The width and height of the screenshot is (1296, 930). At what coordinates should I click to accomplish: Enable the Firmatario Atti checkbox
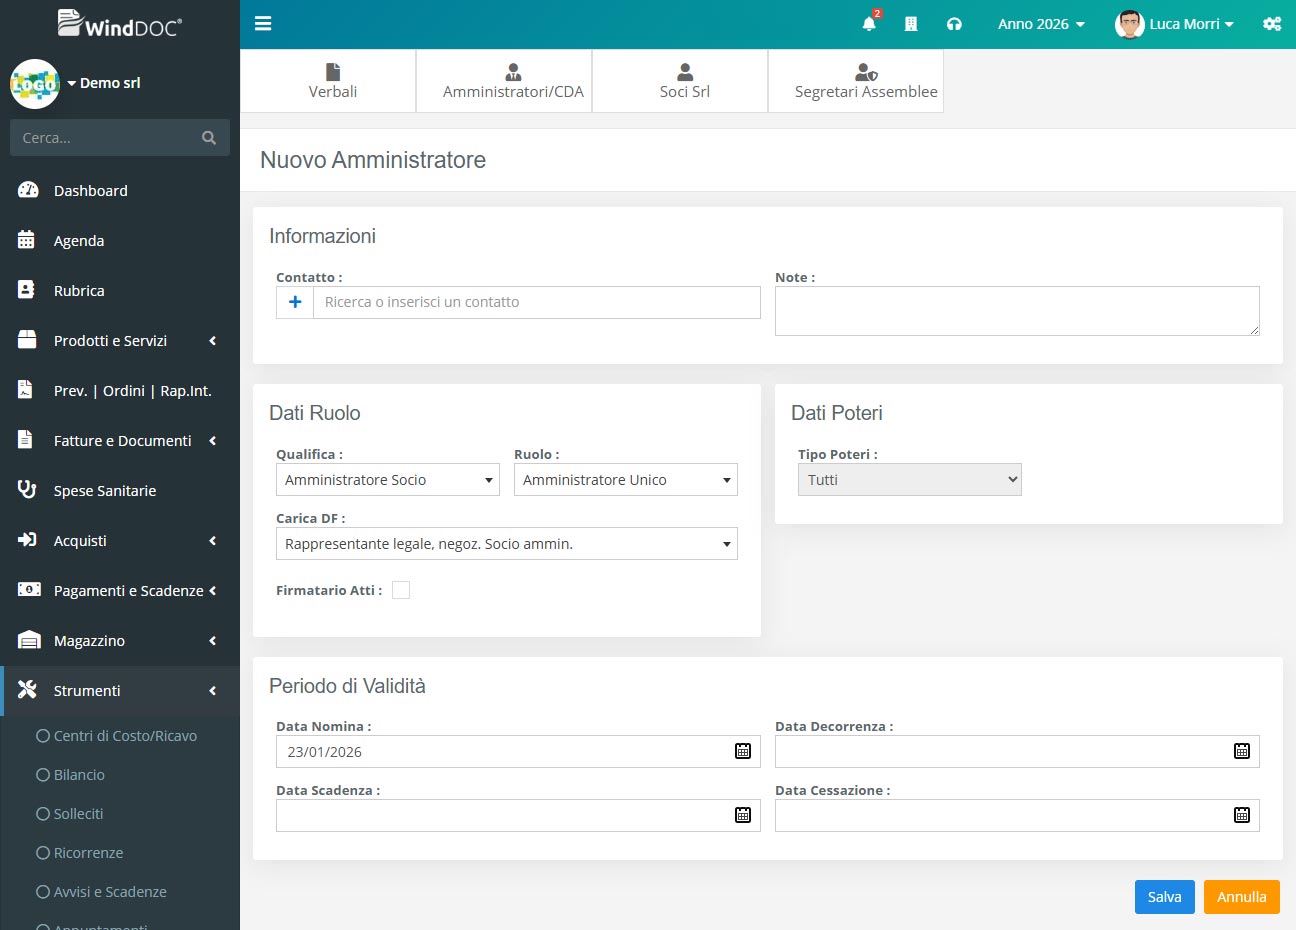coord(401,590)
